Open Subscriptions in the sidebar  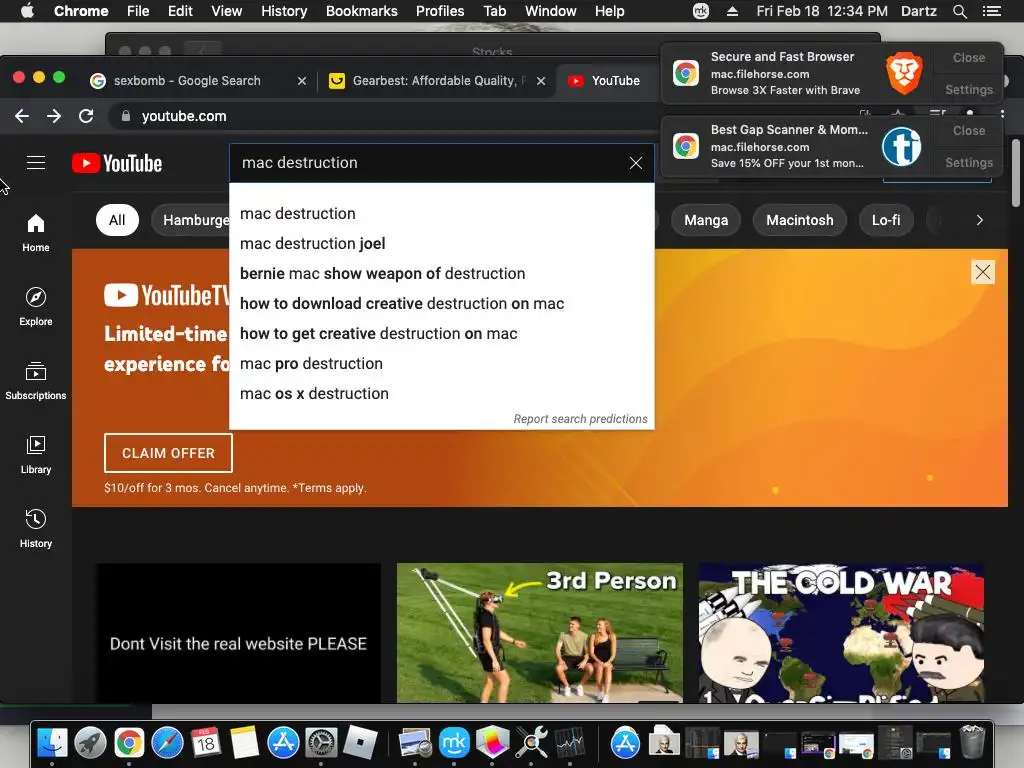point(36,381)
